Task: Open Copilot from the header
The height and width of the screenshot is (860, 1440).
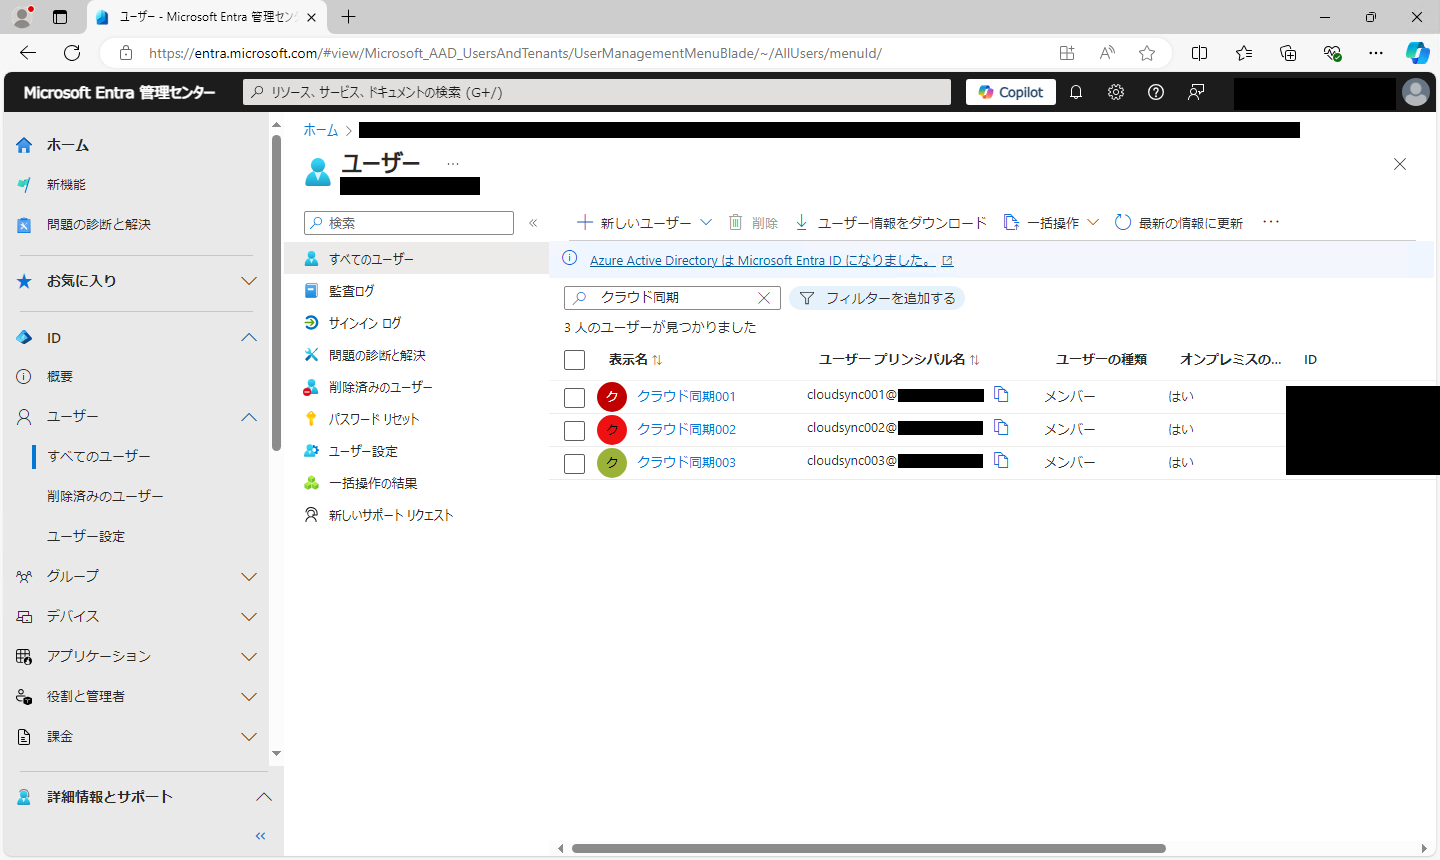Action: point(1010,92)
